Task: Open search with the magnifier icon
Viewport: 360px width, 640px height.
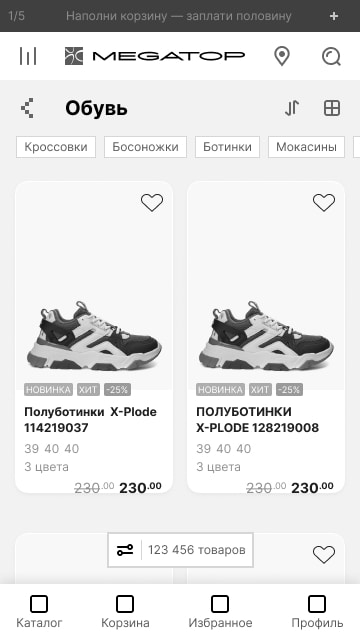Action: click(331, 56)
